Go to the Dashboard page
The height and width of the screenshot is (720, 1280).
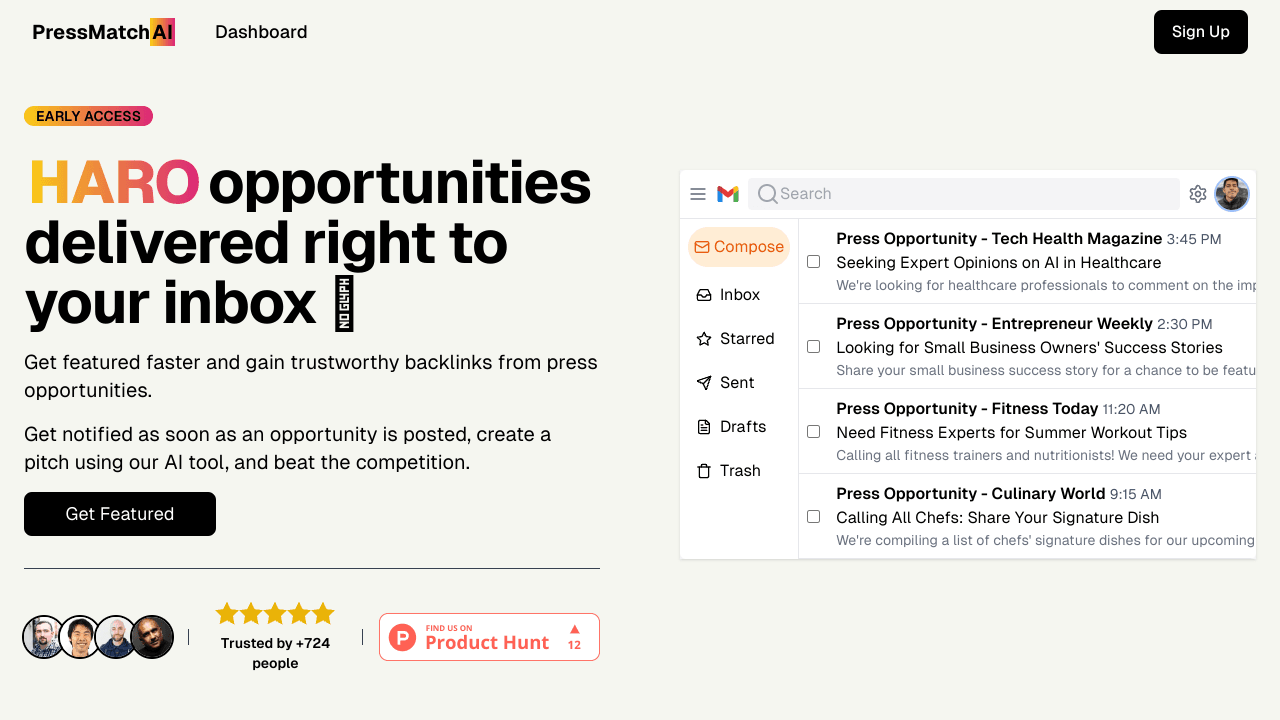[261, 32]
